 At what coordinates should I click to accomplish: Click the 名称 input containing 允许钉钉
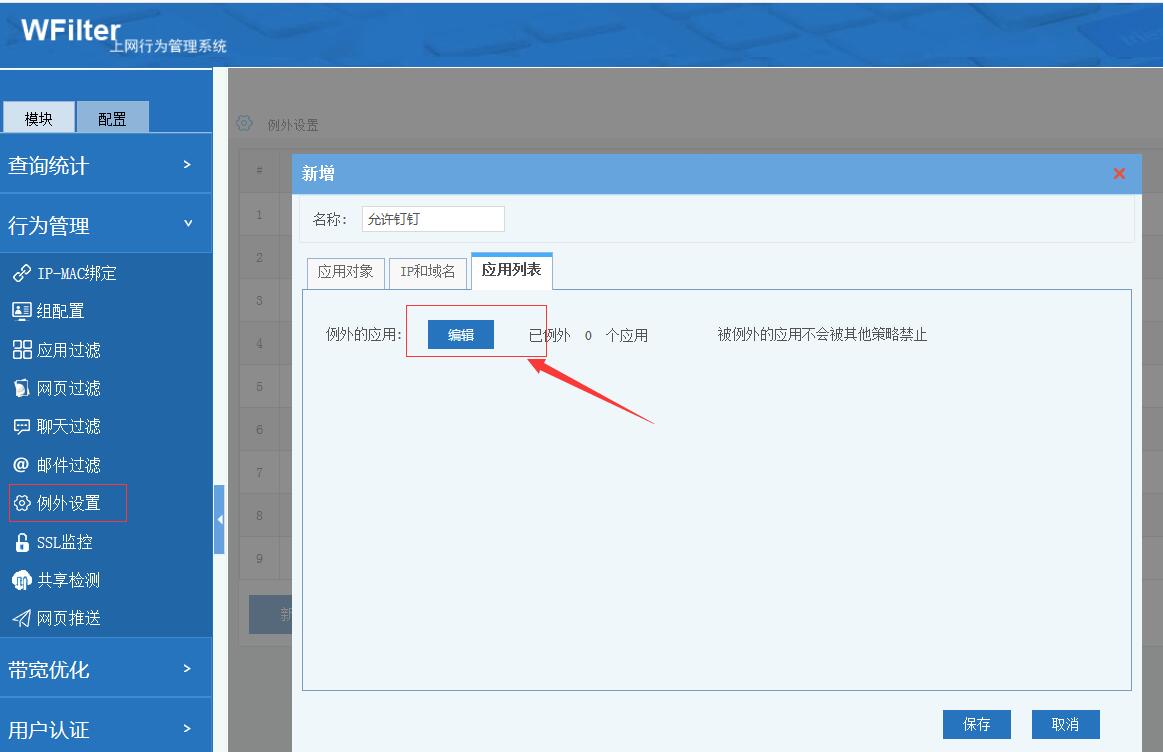click(x=432, y=218)
